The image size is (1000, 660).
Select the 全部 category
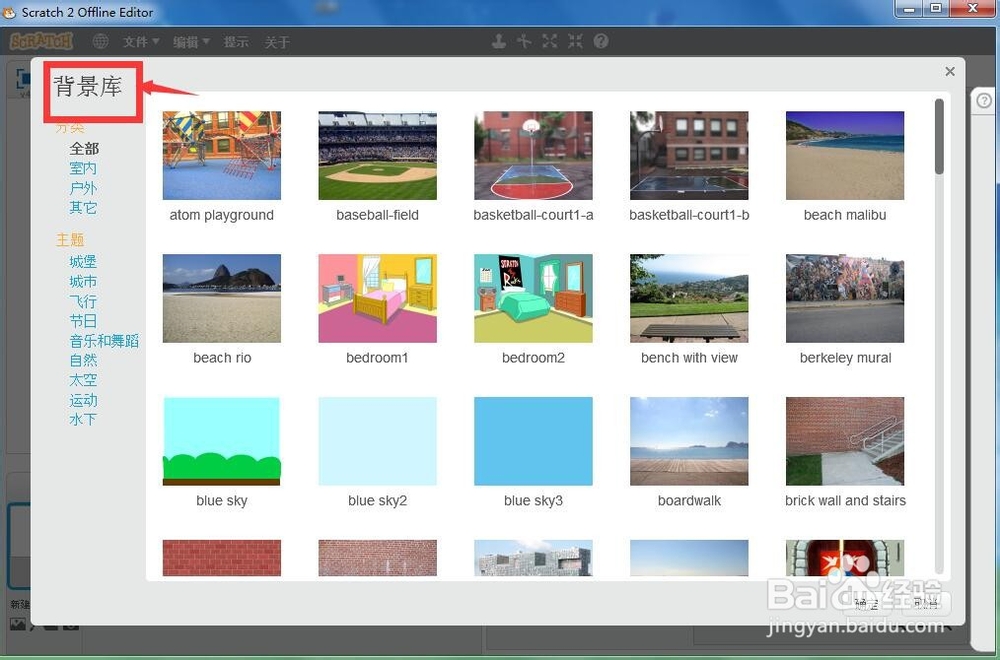[84, 149]
